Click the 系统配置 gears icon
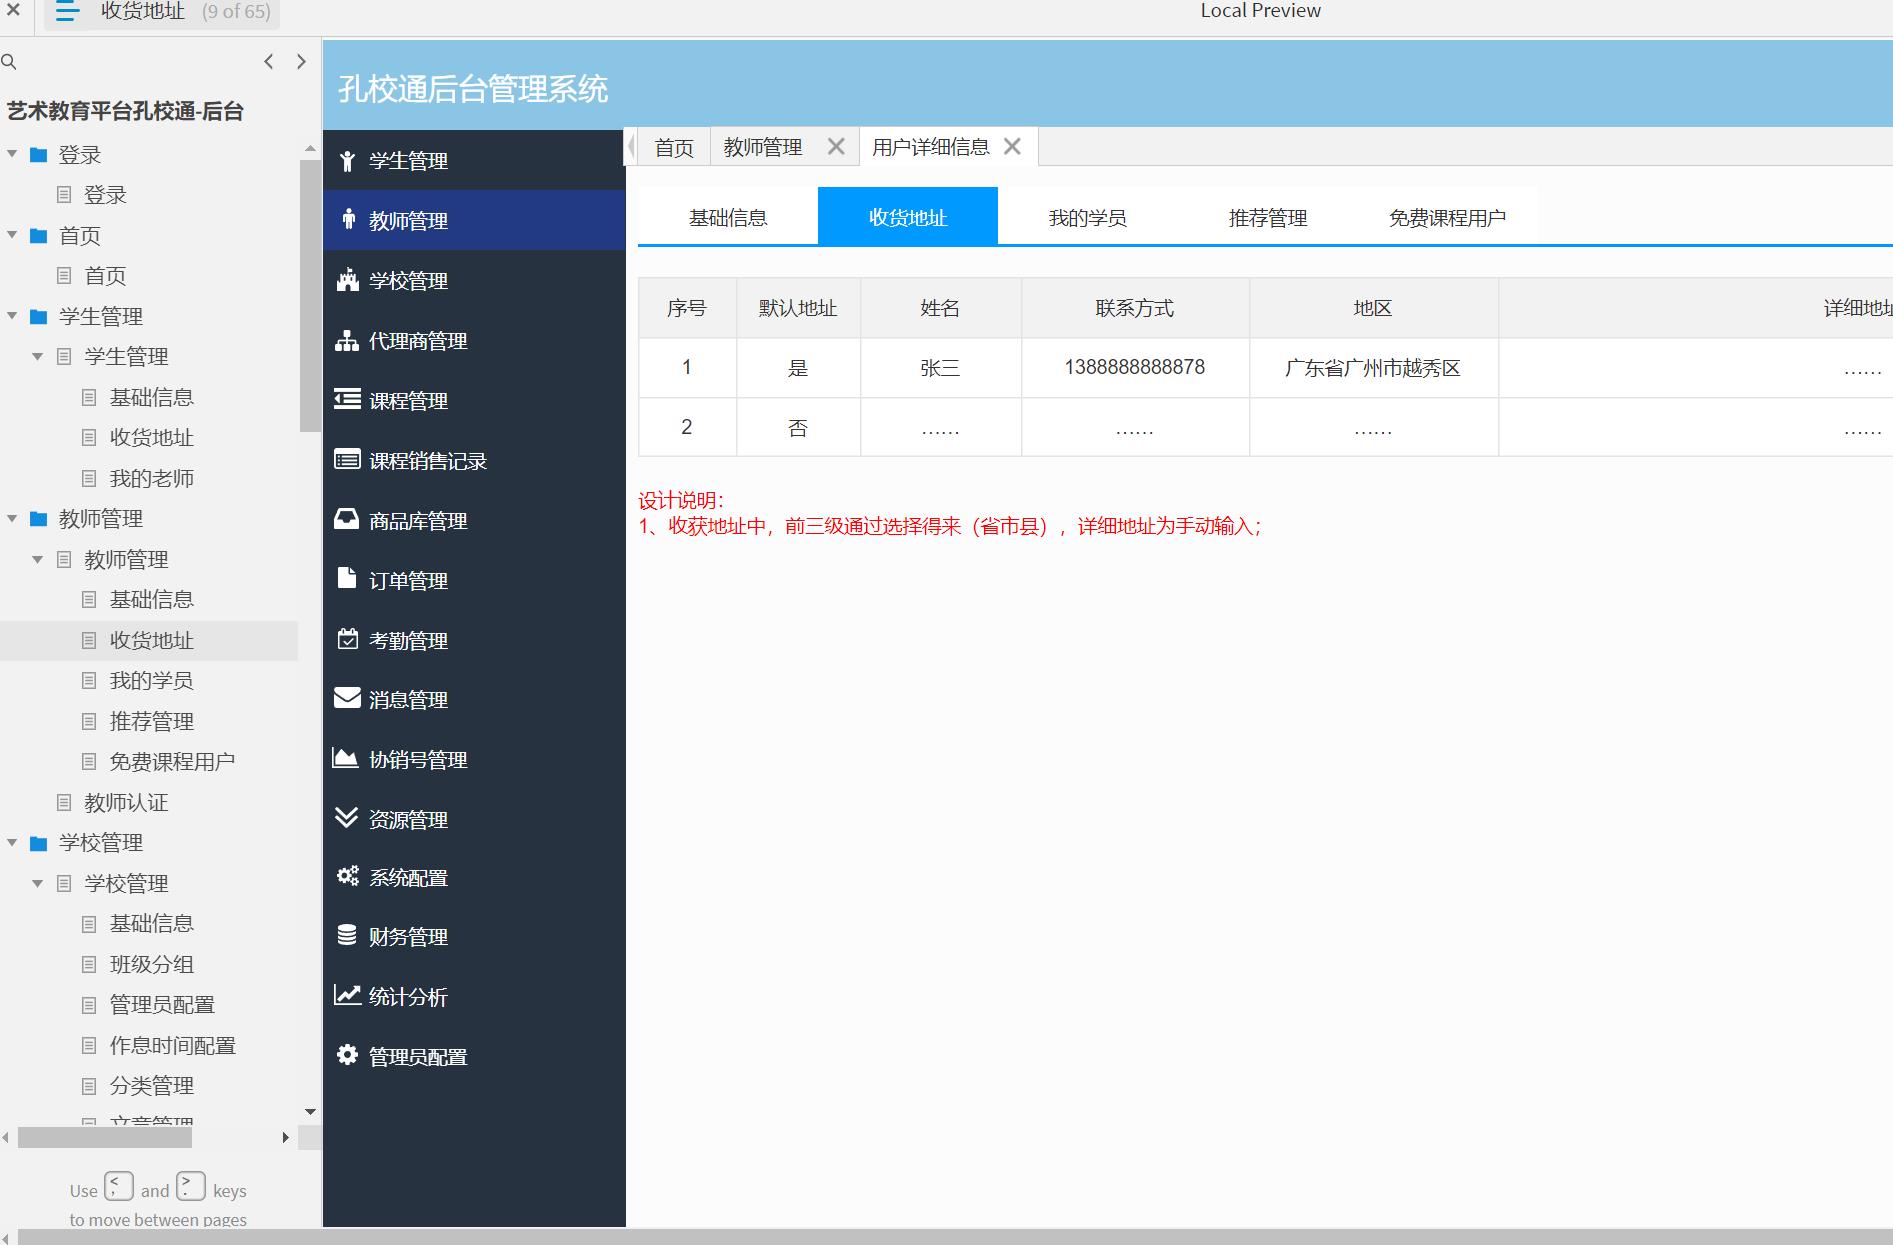This screenshot has height=1245, width=1893. (347, 876)
